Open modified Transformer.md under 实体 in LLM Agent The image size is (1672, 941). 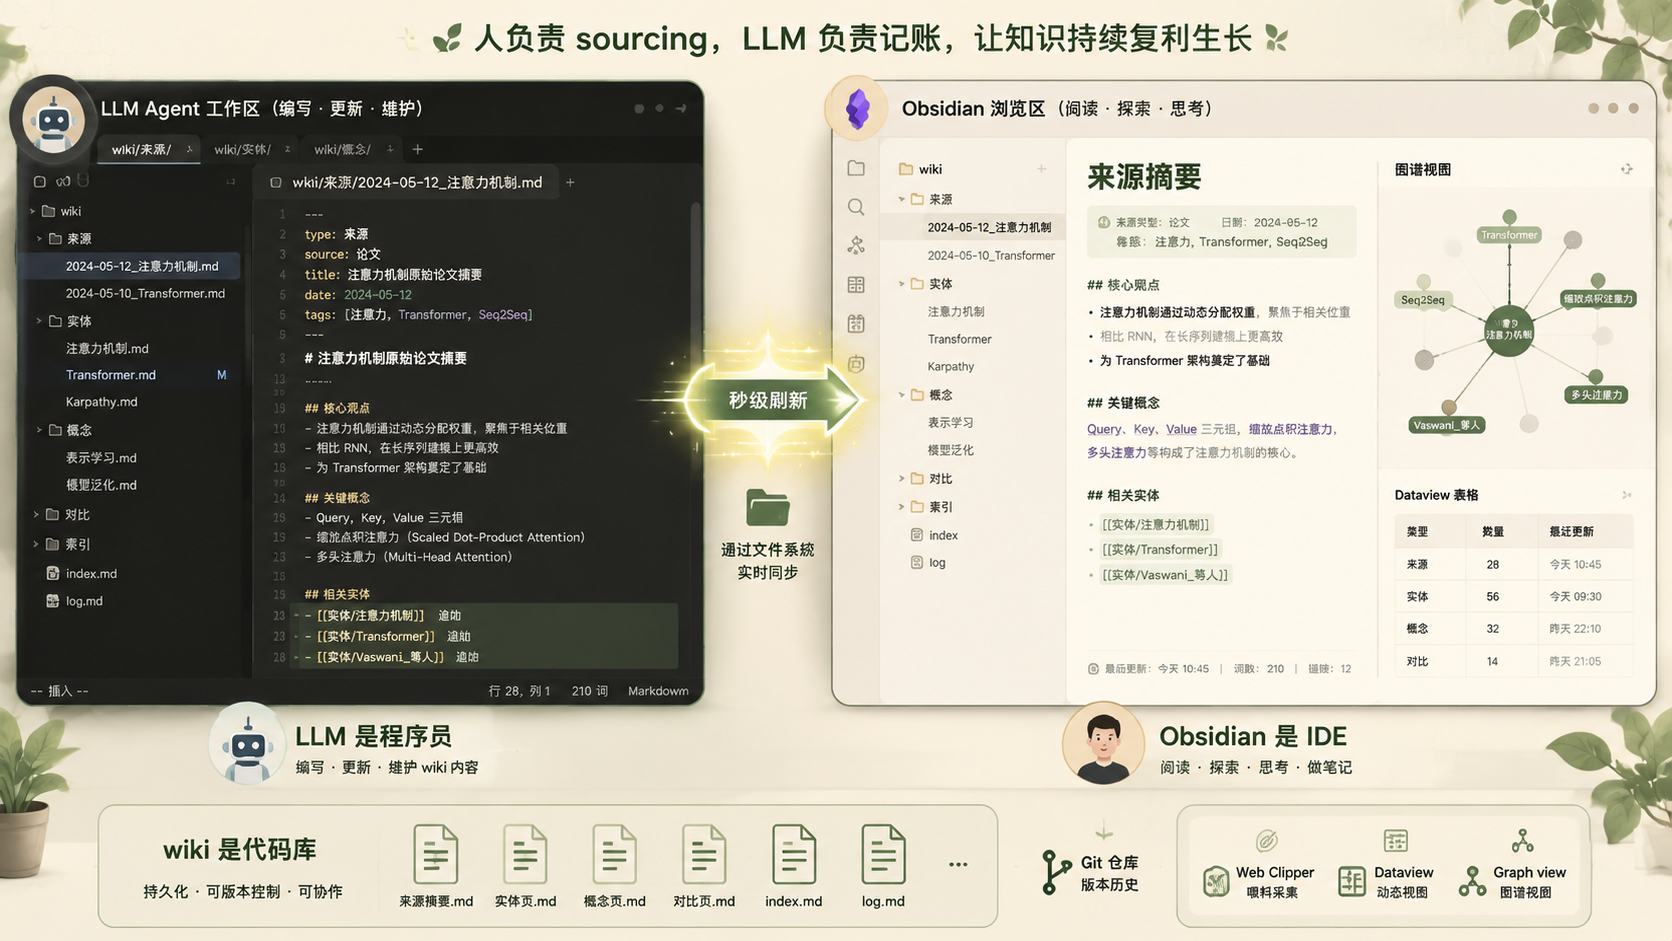pos(111,375)
